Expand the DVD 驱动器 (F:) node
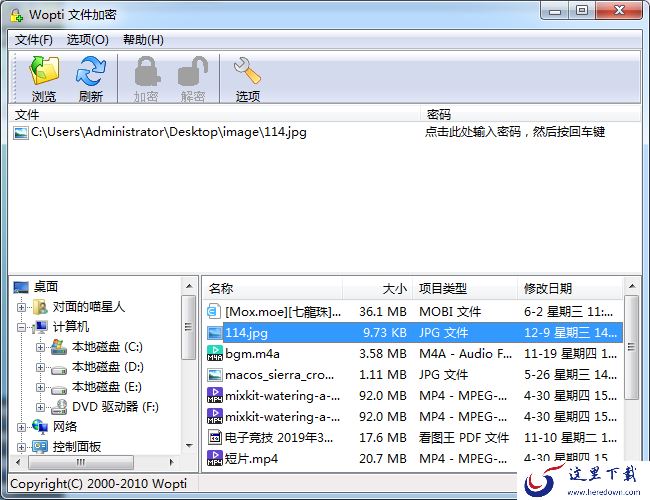This screenshot has height=500, width=650. tap(40, 407)
